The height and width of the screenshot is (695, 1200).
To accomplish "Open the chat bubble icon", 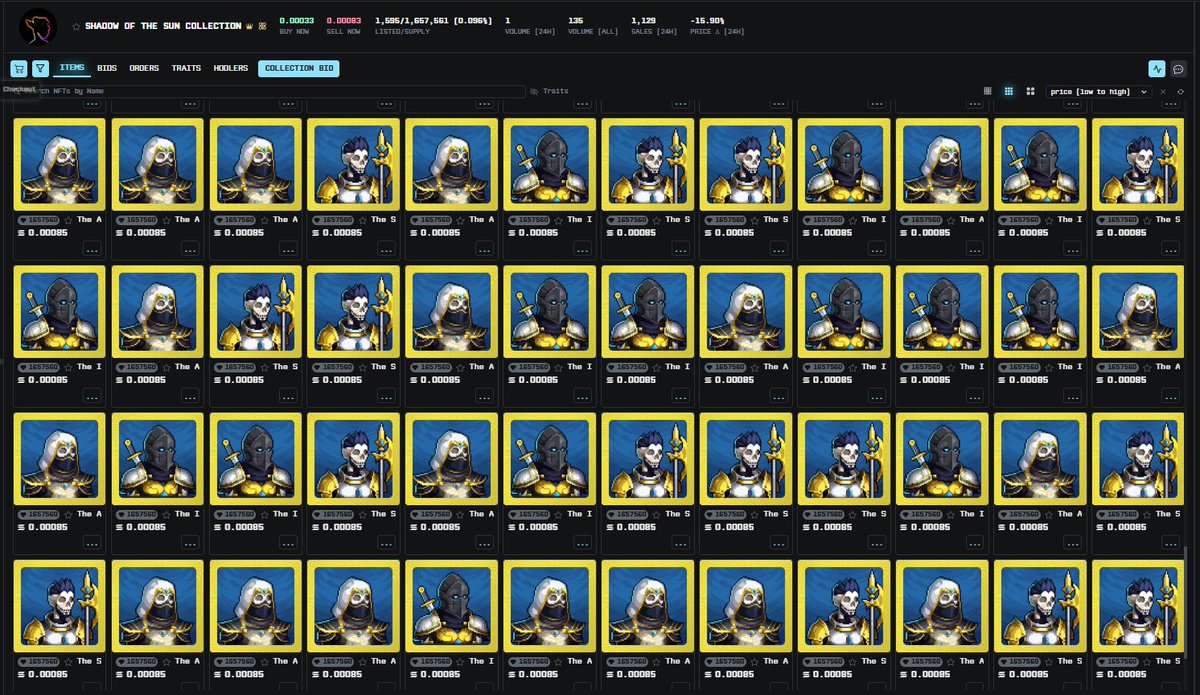I will click(1179, 69).
